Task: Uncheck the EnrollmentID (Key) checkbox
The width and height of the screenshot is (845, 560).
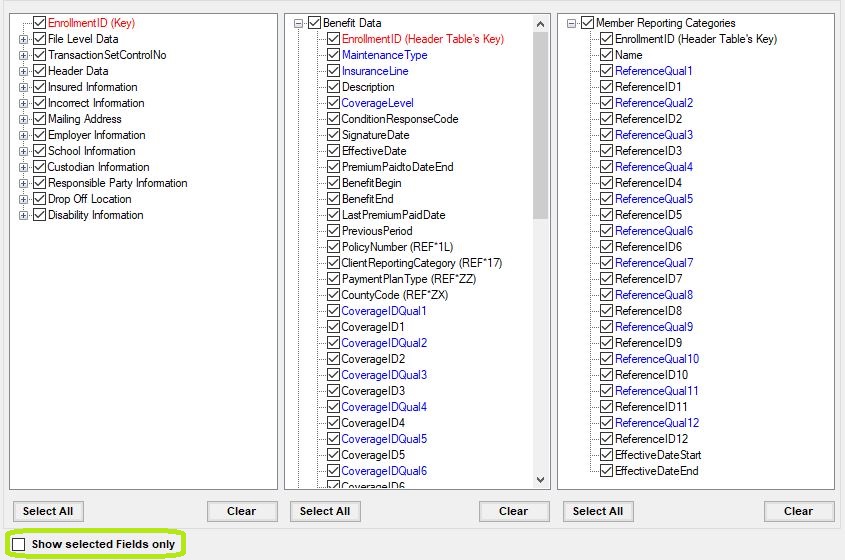Action: (x=39, y=23)
